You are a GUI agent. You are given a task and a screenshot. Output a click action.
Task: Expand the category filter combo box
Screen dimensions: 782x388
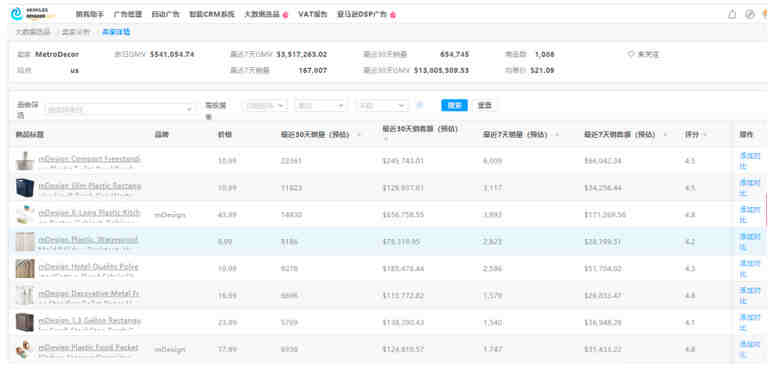coord(120,109)
